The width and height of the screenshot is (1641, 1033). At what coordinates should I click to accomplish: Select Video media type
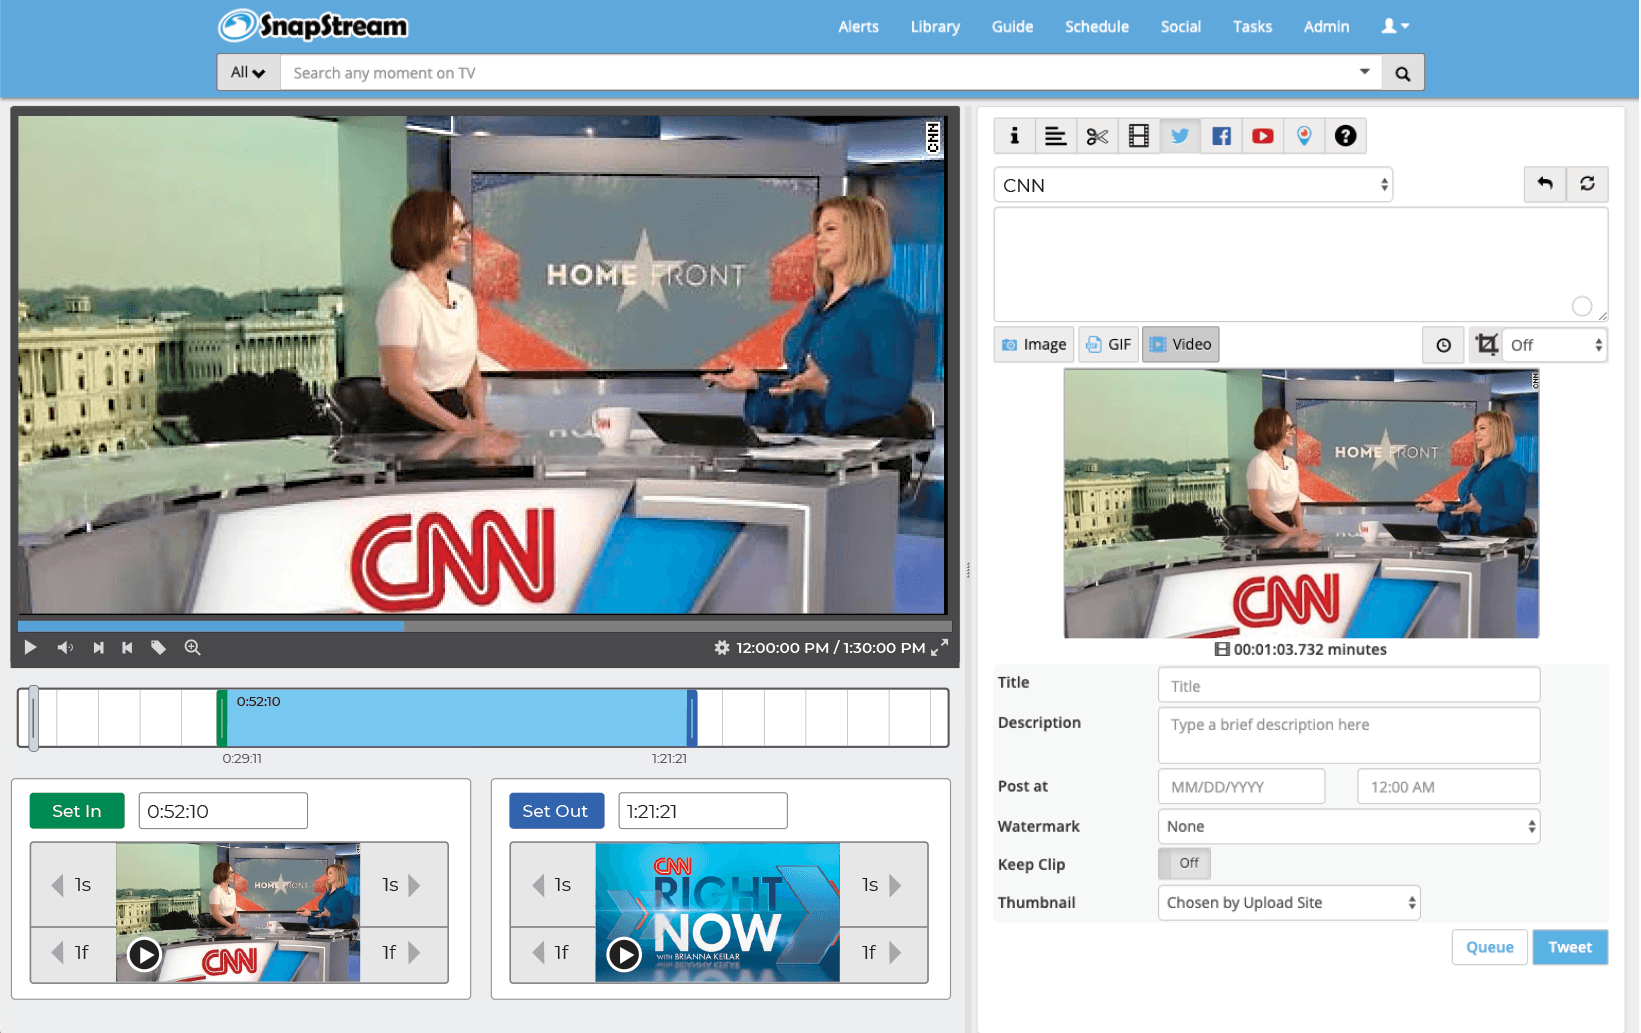[x=1181, y=345]
